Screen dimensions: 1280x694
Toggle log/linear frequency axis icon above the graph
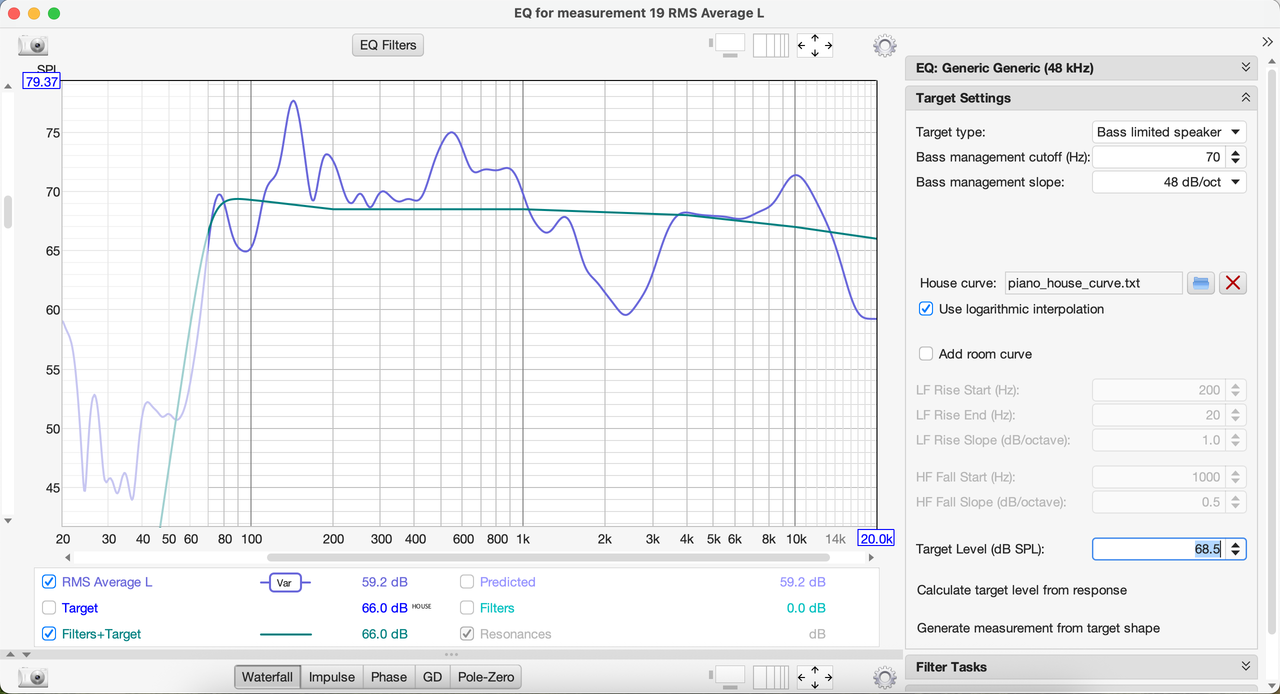pyautogui.click(x=770, y=45)
